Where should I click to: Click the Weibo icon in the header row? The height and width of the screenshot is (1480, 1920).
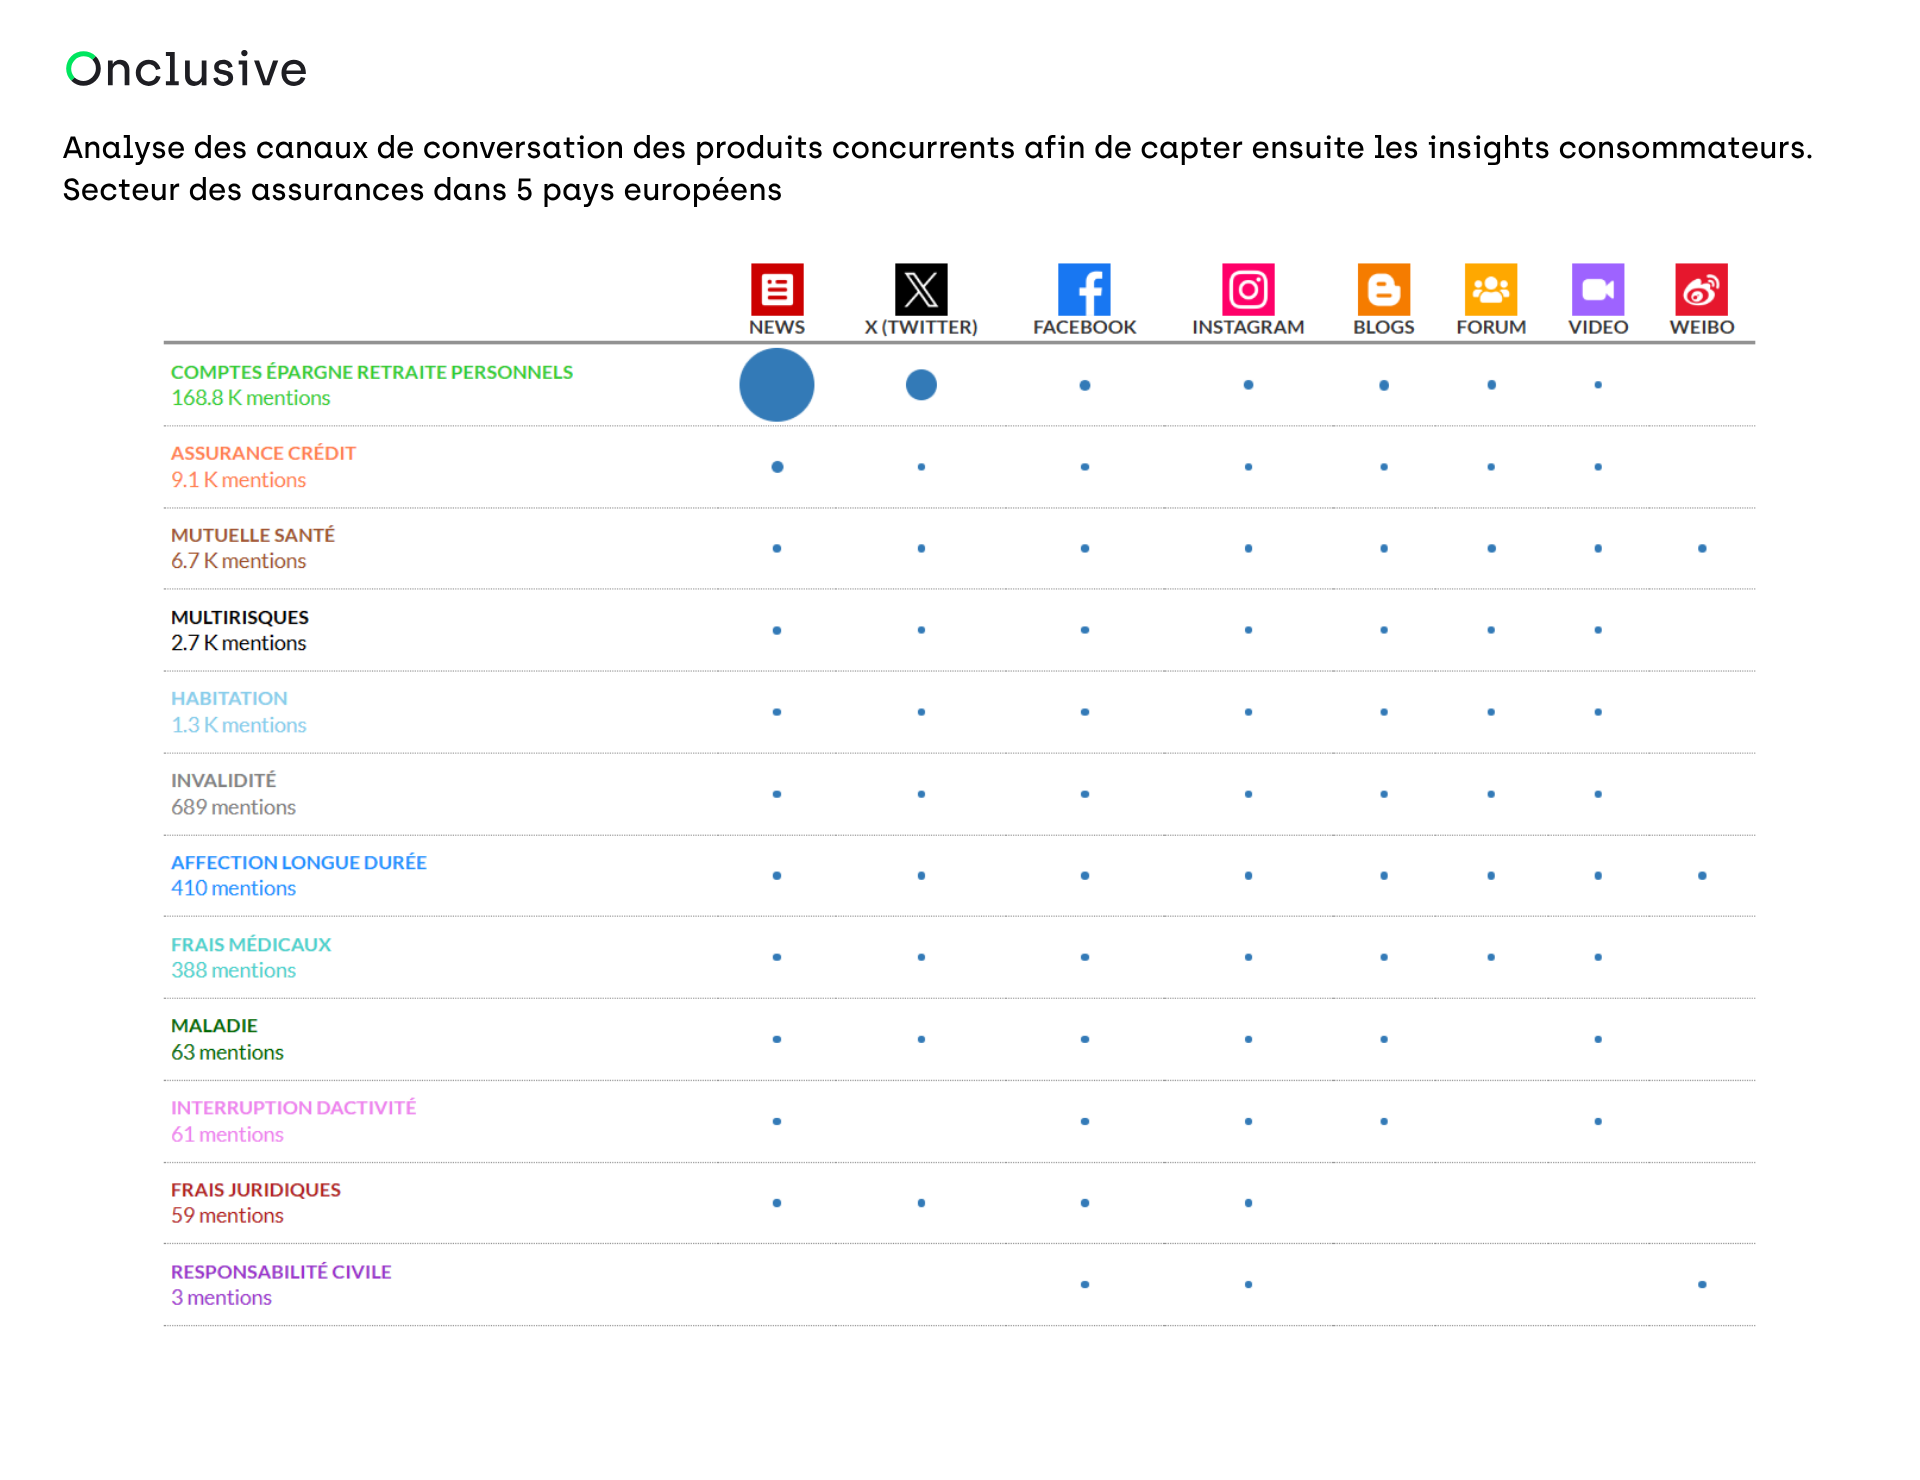tap(1701, 290)
